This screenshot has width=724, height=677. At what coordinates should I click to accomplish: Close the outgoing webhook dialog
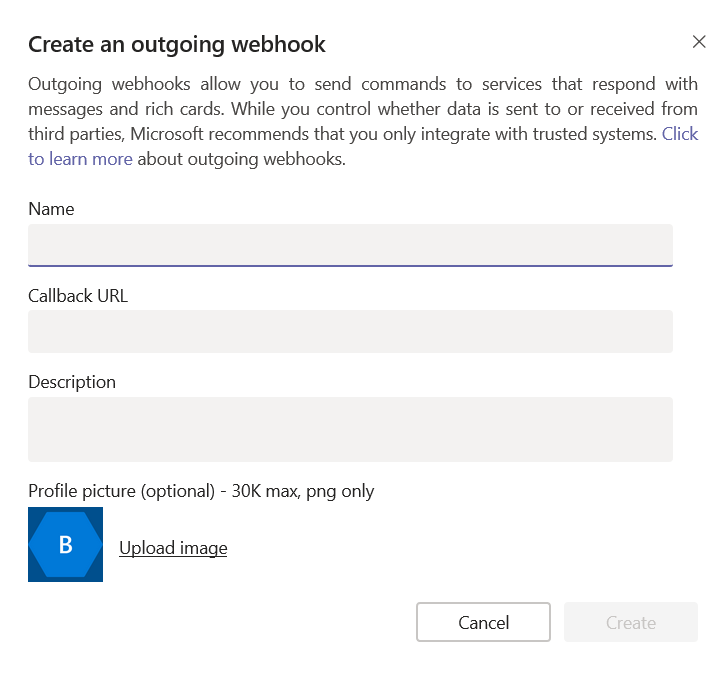(699, 41)
